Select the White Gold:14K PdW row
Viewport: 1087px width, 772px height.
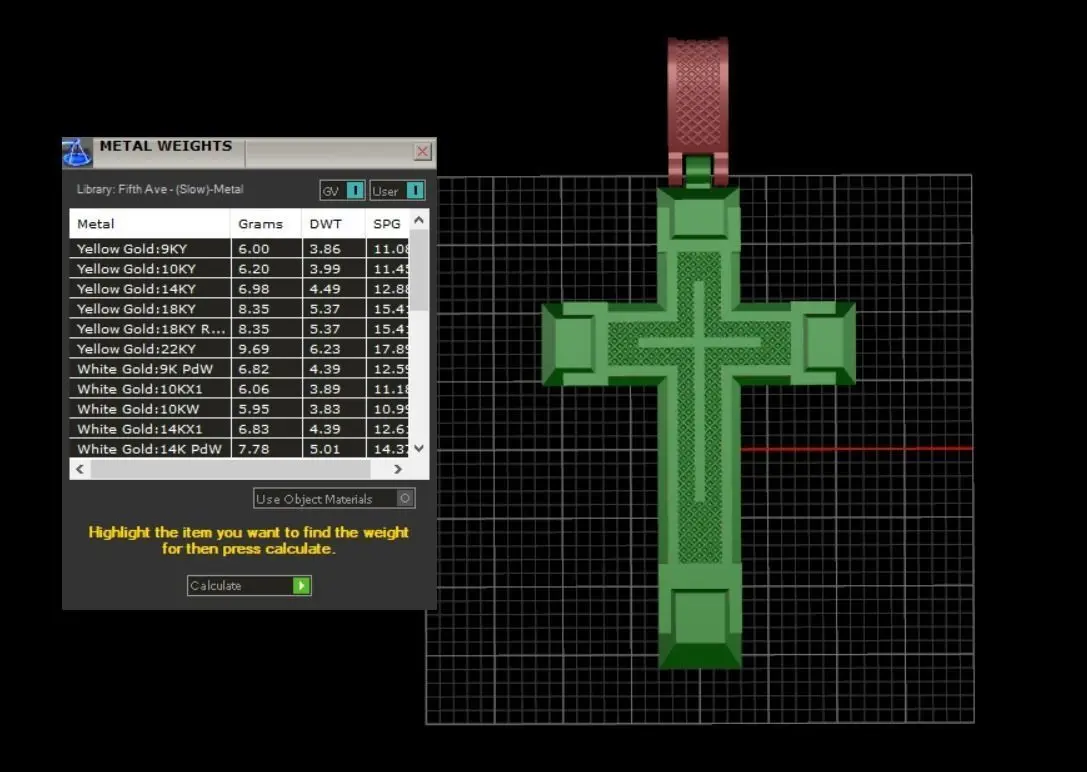(x=239, y=449)
